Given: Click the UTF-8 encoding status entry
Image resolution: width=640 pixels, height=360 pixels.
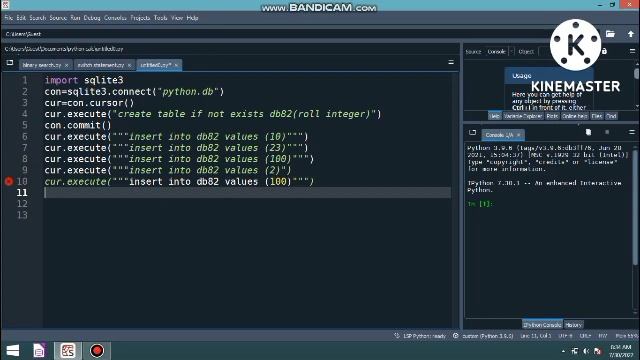Looking at the screenshot, I should (x=565, y=336).
